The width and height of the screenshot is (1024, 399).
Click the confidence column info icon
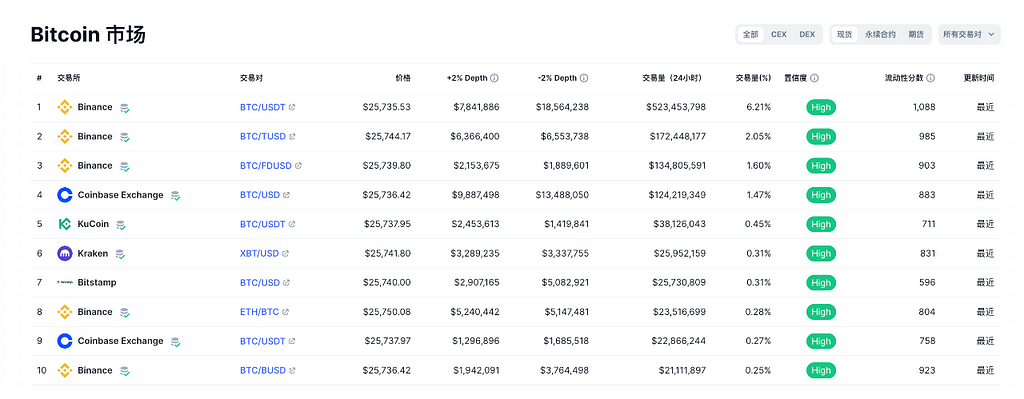pyautogui.click(x=814, y=78)
